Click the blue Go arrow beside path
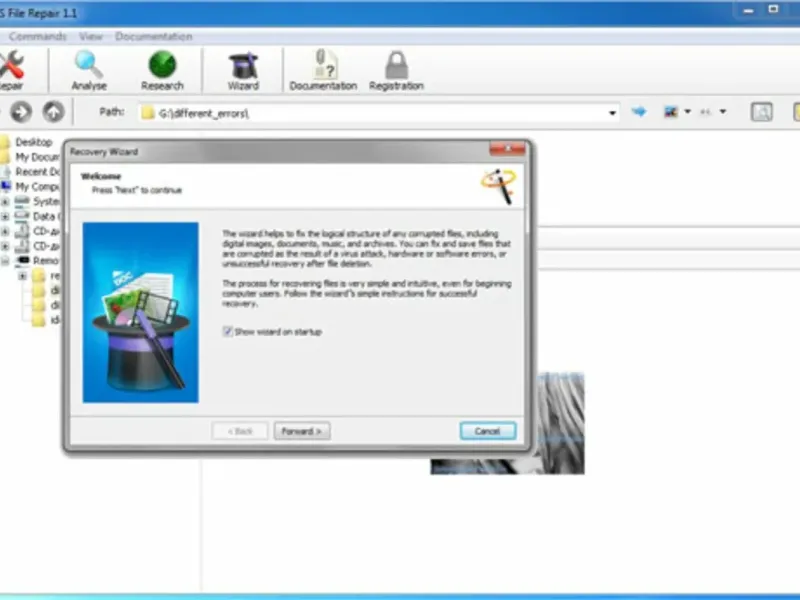This screenshot has height=600, width=800. [639, 111]
